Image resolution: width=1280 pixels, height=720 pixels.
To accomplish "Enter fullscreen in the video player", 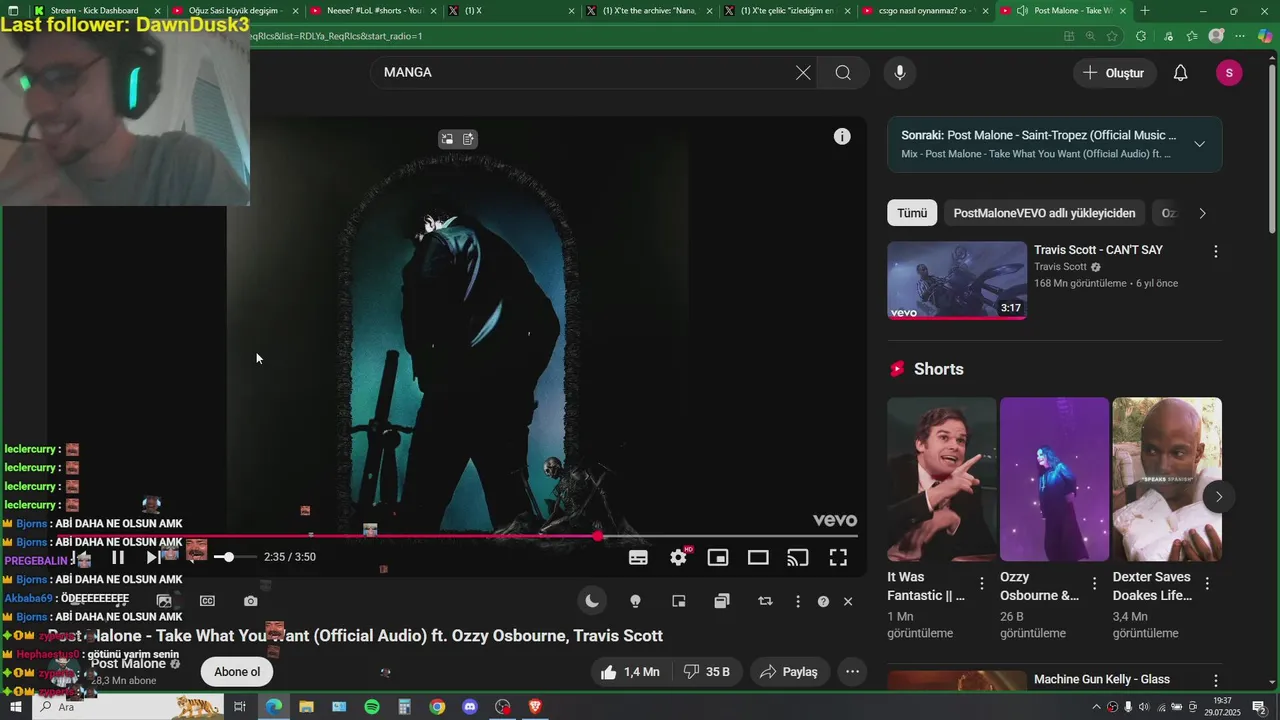I will pyautogui.click(x=838, y=557).
